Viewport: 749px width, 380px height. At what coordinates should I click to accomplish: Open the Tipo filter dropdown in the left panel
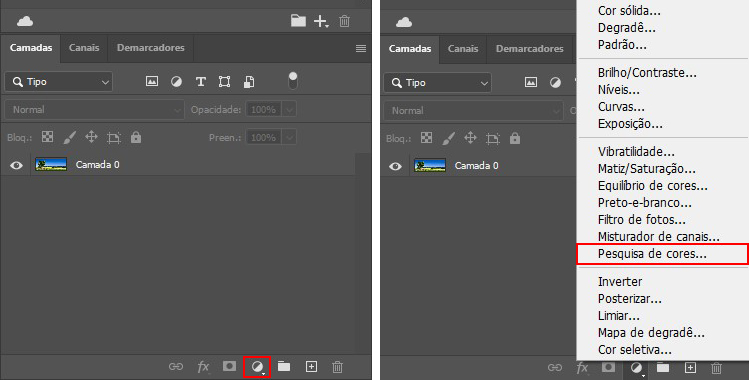(x=59, y=82)
